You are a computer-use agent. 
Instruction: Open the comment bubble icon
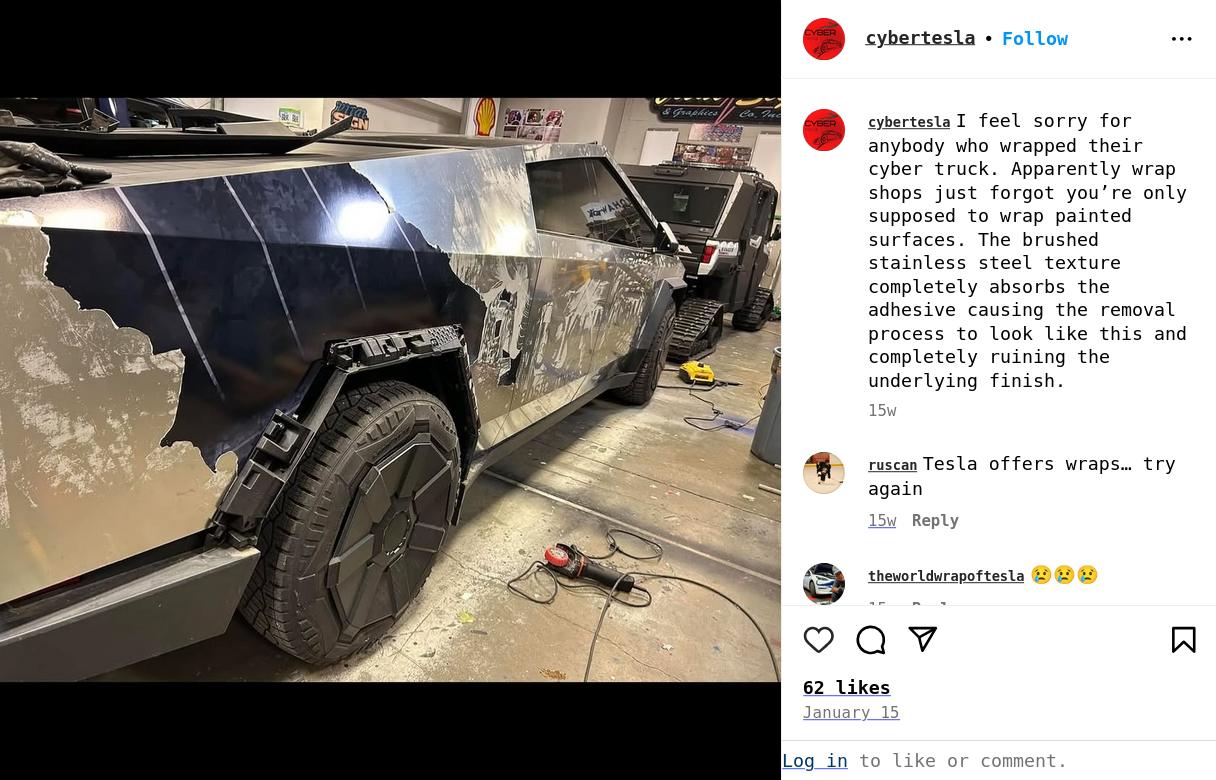coord(871,640)
